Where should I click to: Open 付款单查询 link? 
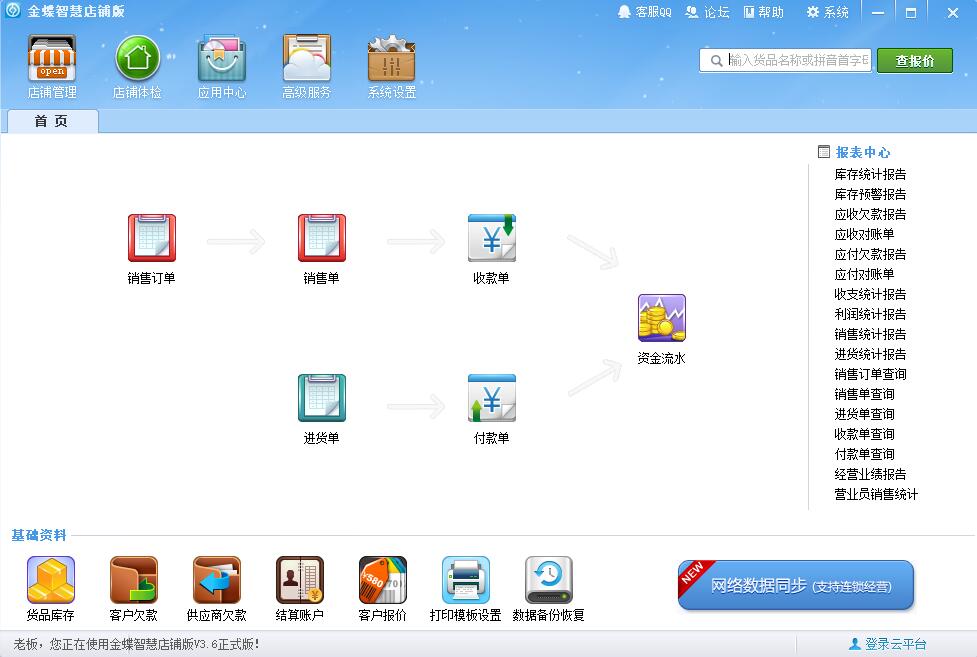tap(864, 454)
